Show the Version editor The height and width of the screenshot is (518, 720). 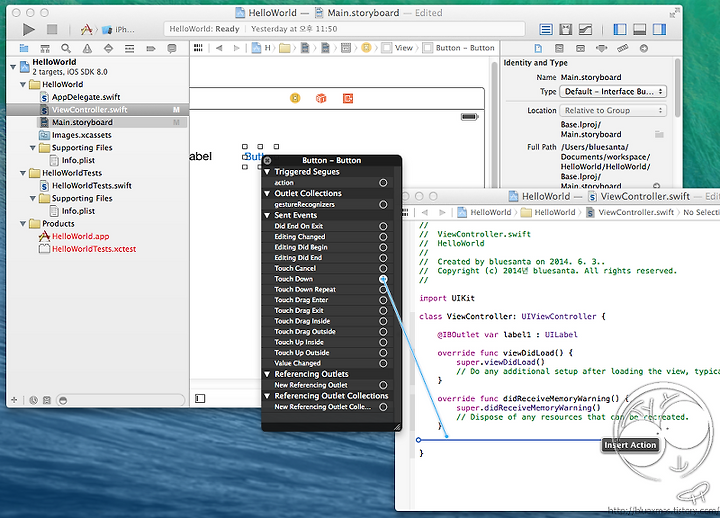pos(585,30)
